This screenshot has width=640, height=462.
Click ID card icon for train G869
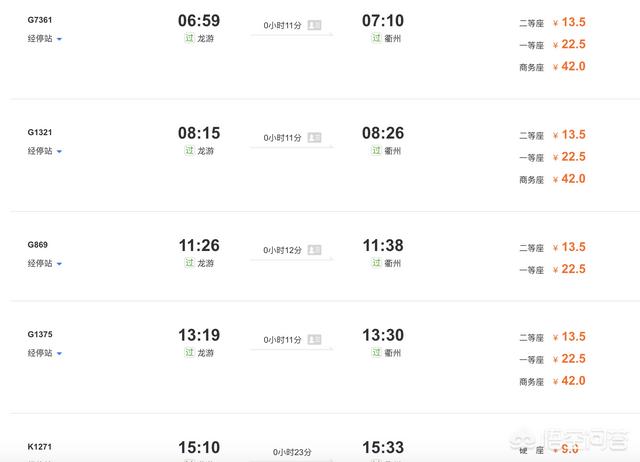pyautogui.click(x=314, y=250)
